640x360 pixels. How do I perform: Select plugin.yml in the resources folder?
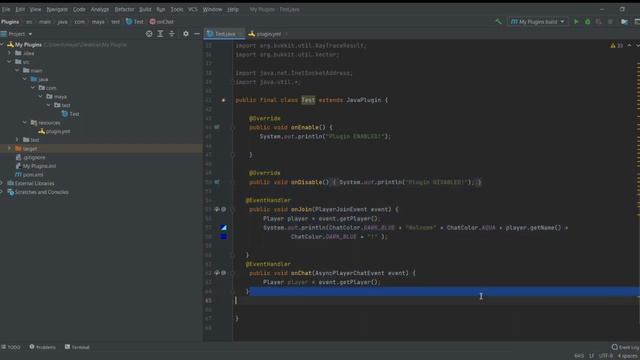point(54,131)
